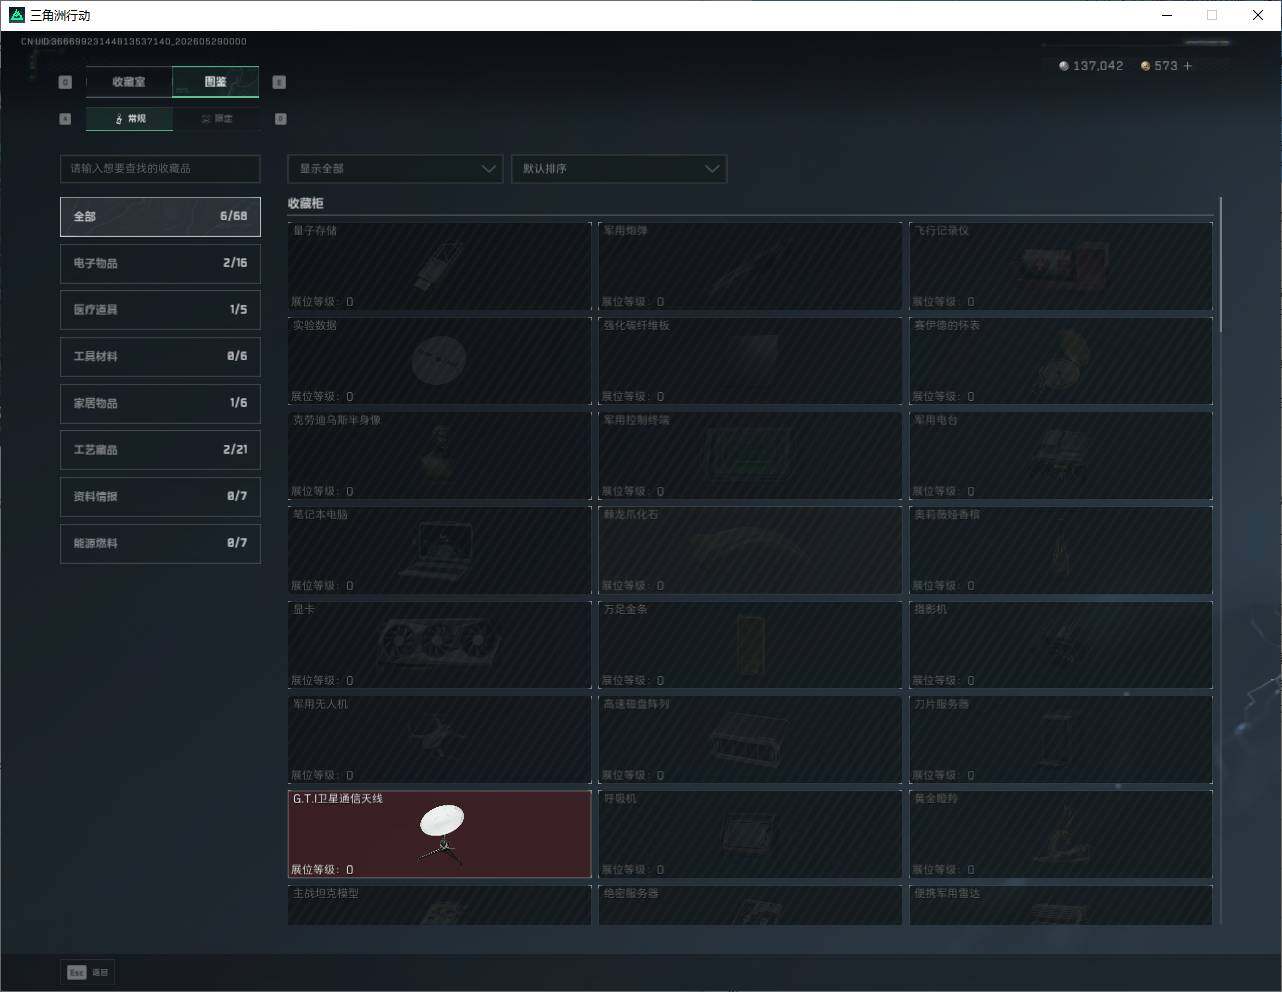Screen dimensions: 1282x992
Task: Open the 军用无人机 collectible card
Action: pos(439,739)
